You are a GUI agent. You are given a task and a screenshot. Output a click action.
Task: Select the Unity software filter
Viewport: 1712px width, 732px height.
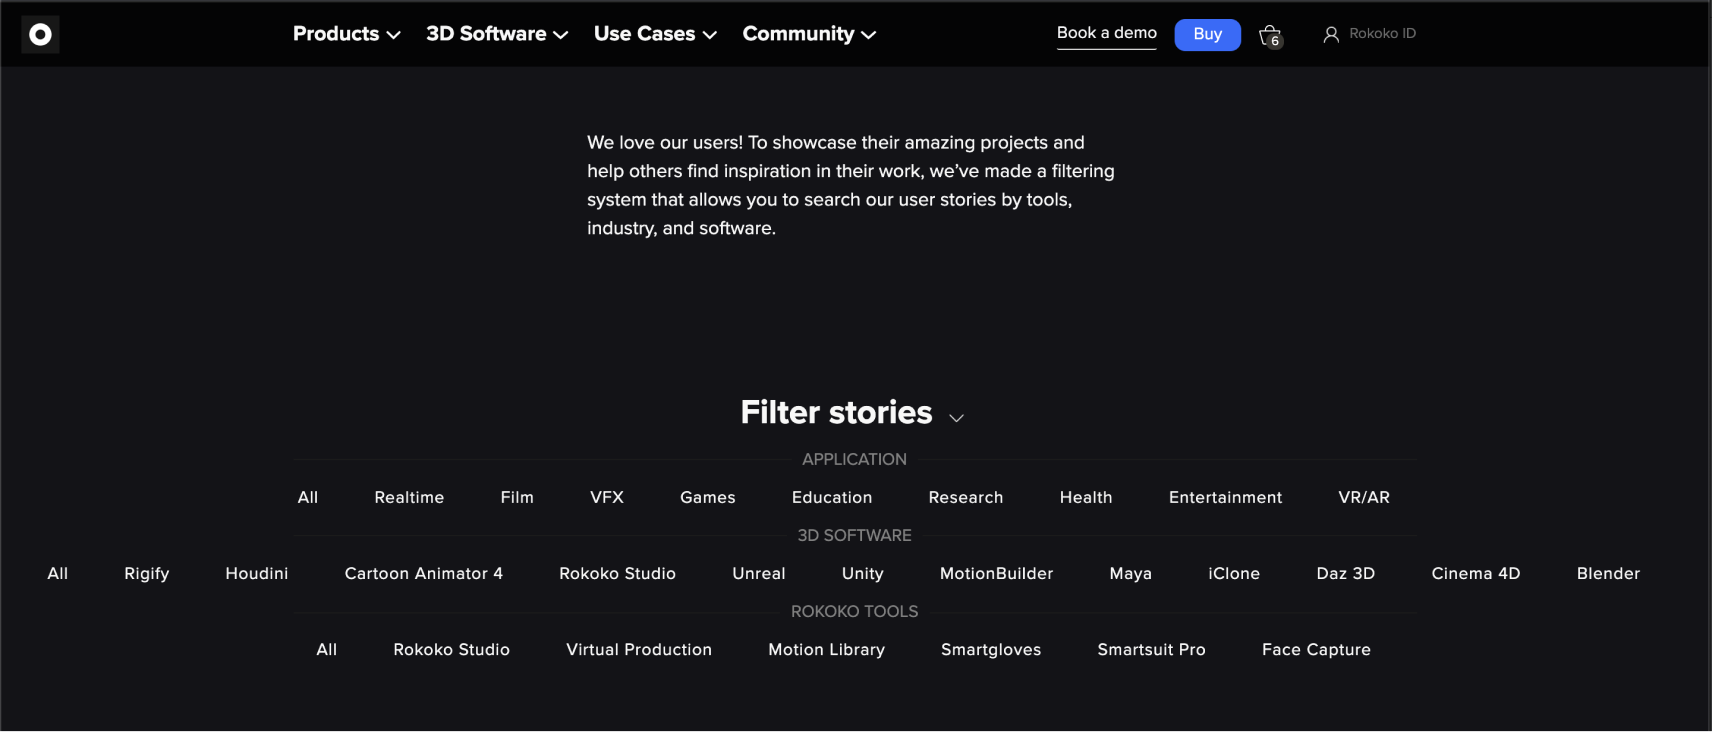point(863,574)
